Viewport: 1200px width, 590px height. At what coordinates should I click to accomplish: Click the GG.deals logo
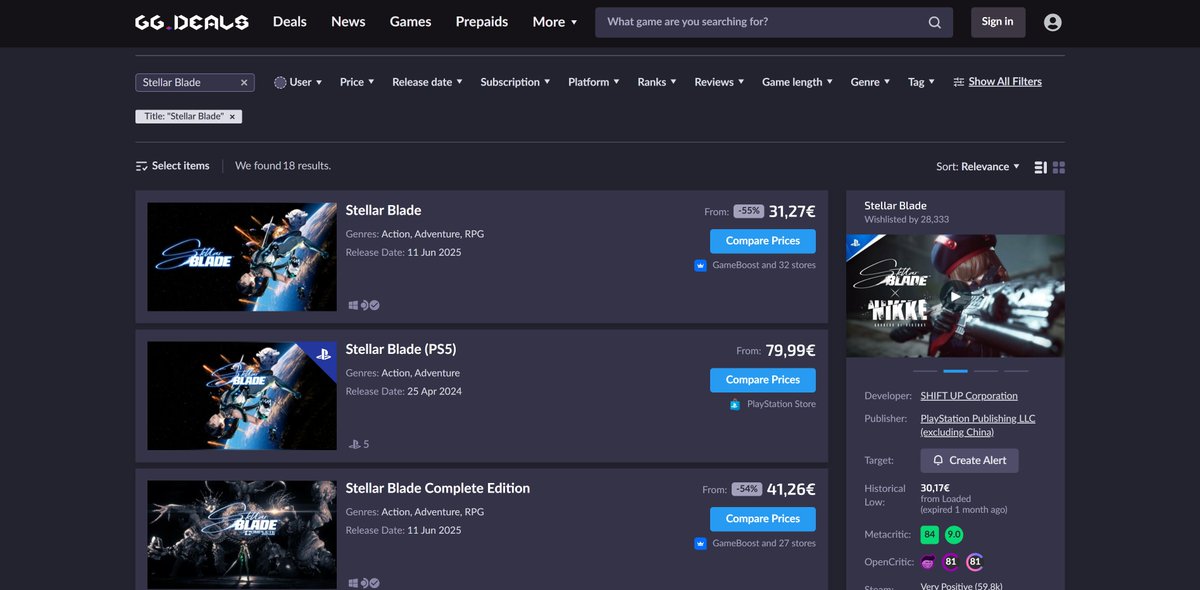coord(192,22)
